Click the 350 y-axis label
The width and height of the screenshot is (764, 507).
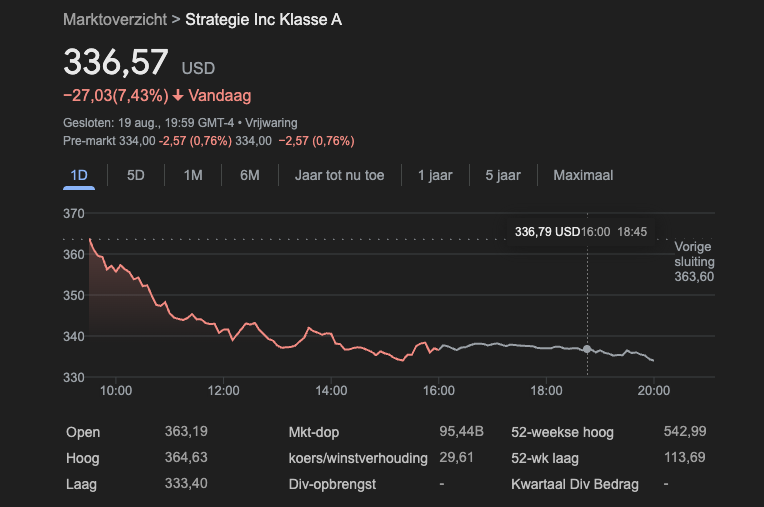point(74,296)
